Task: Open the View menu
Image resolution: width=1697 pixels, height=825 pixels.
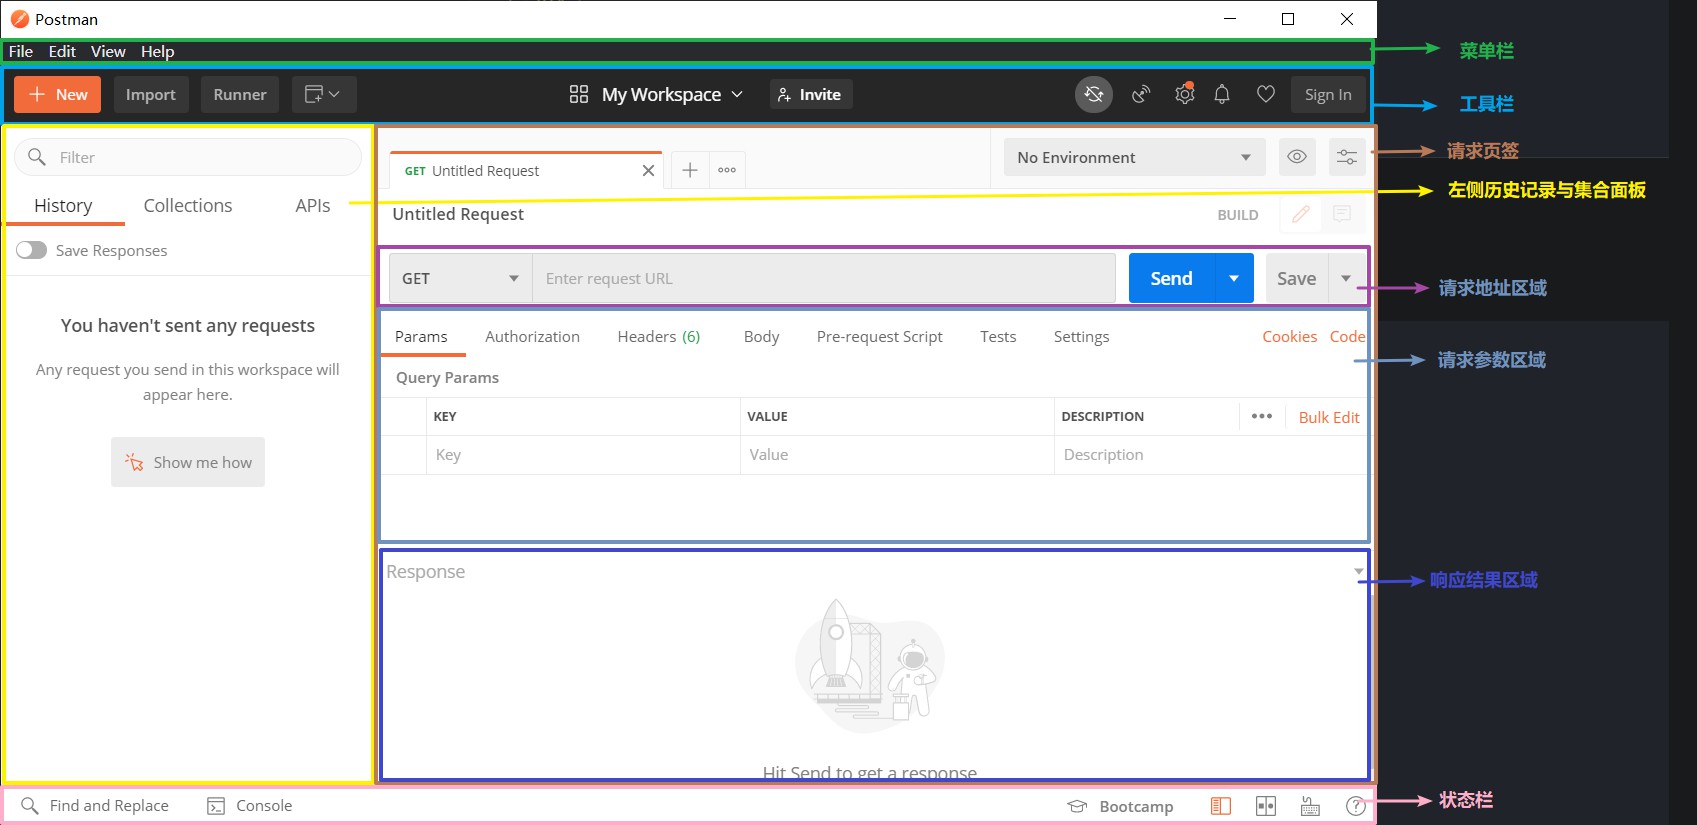Action: click(x=108, y=51)
